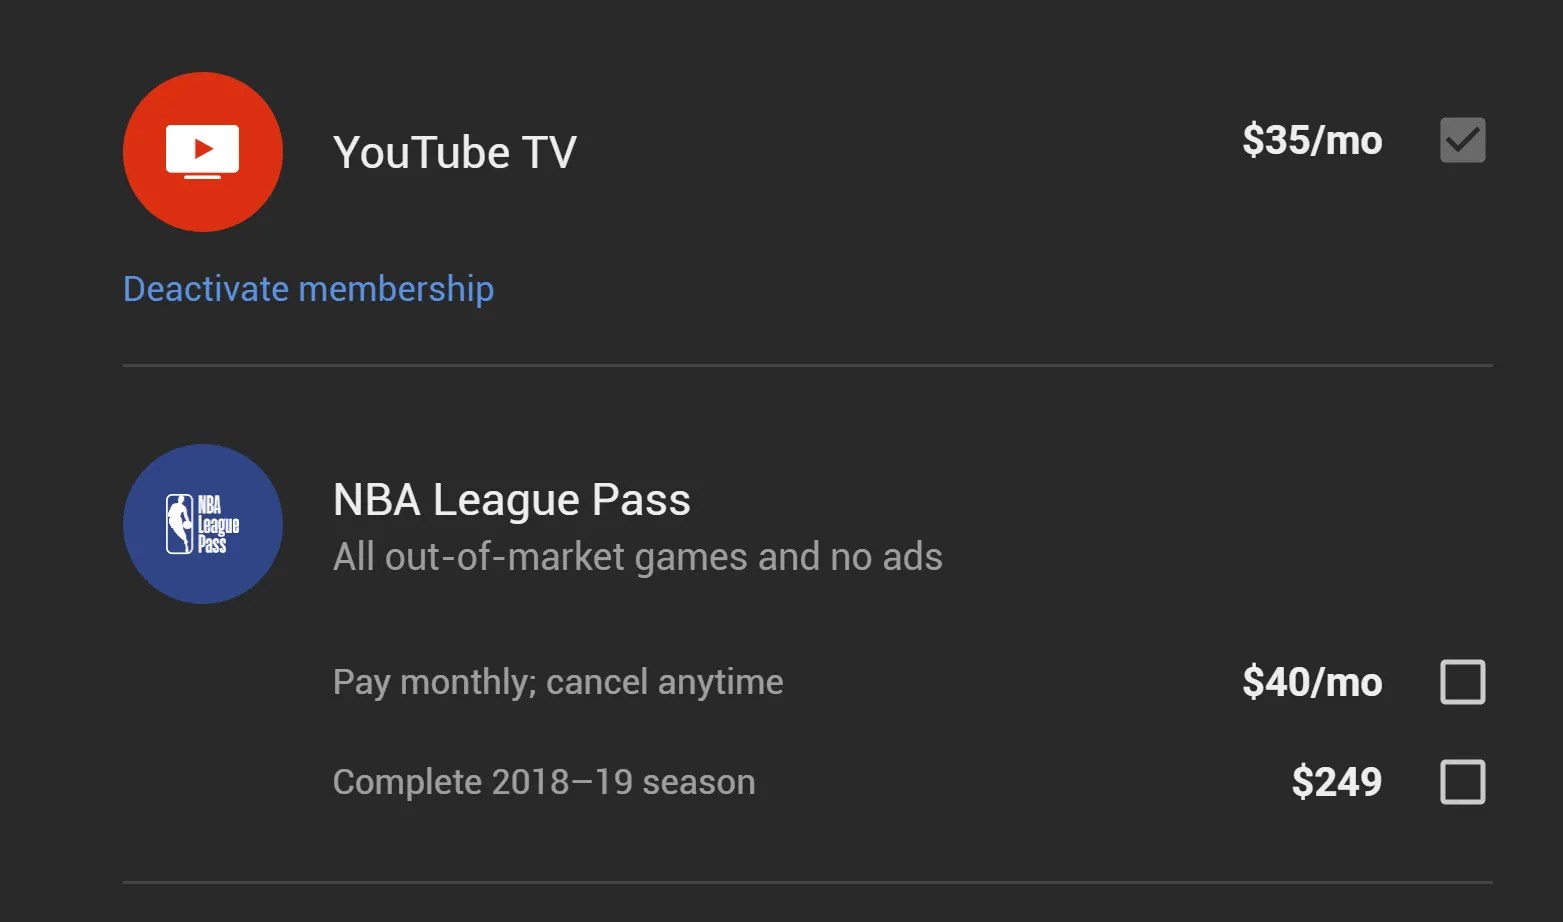This screenshot has width=1563, height=922.
Task: Click the small 'NBA League Pass' wordmark in the logo
Action: coord(217,524)
